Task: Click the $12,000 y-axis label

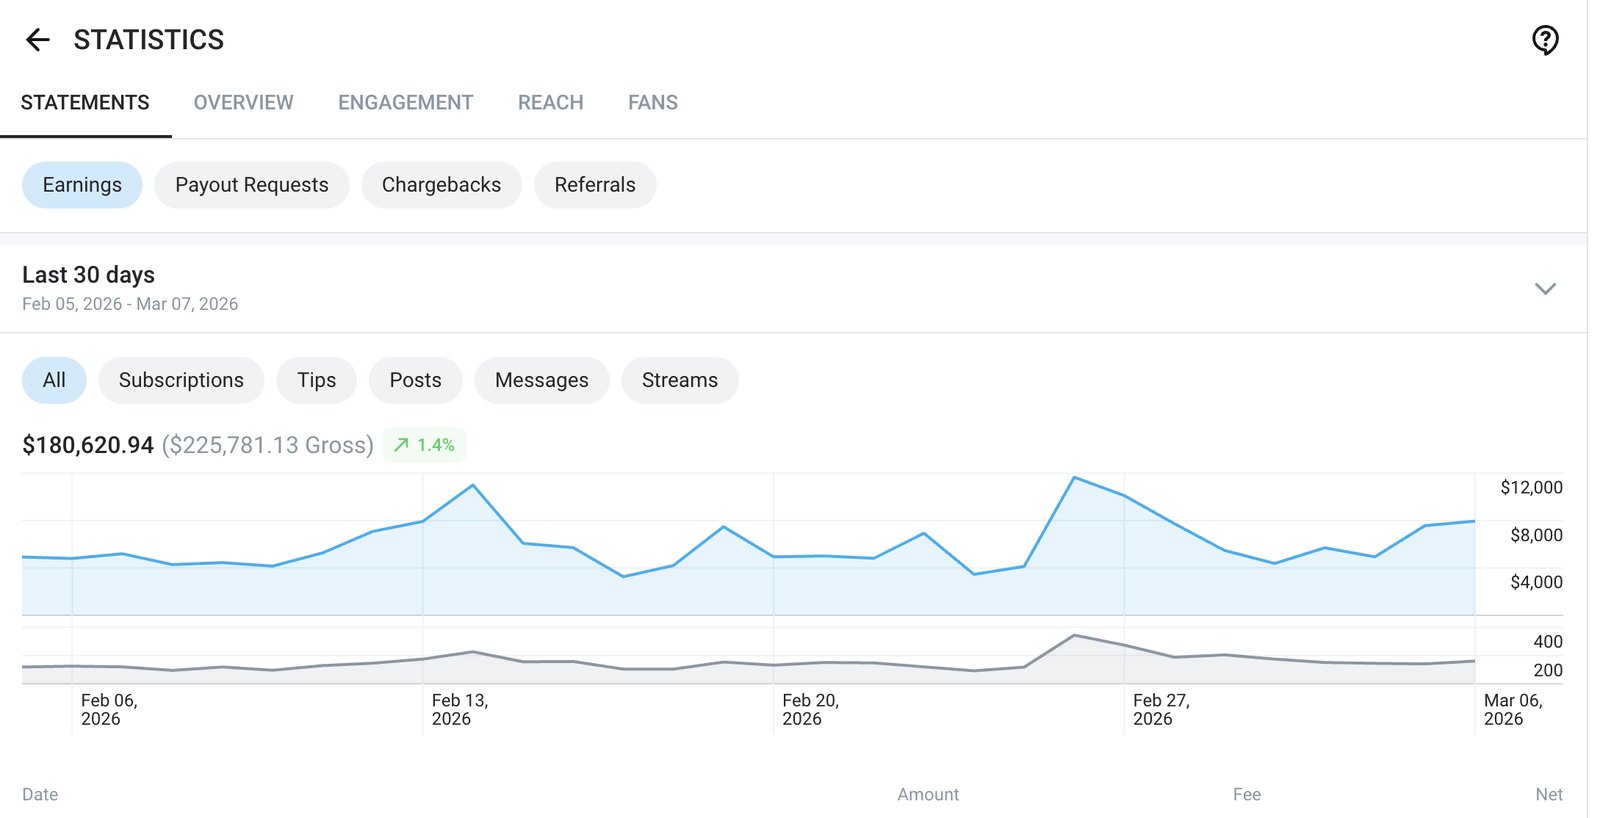Action: (1531, 487)
